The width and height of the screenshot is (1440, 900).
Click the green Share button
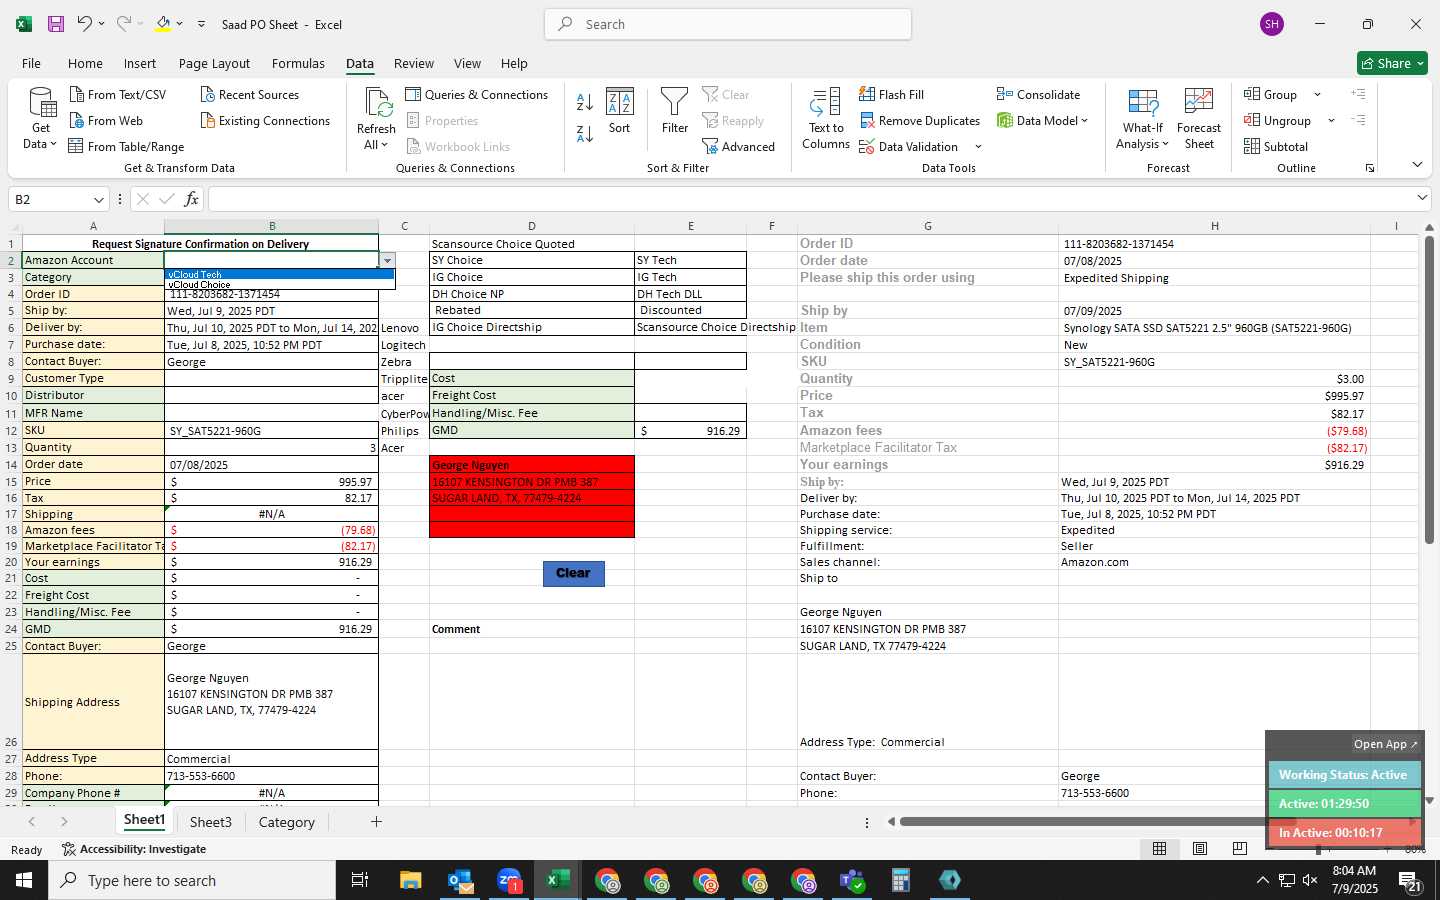coord(1392,63)
